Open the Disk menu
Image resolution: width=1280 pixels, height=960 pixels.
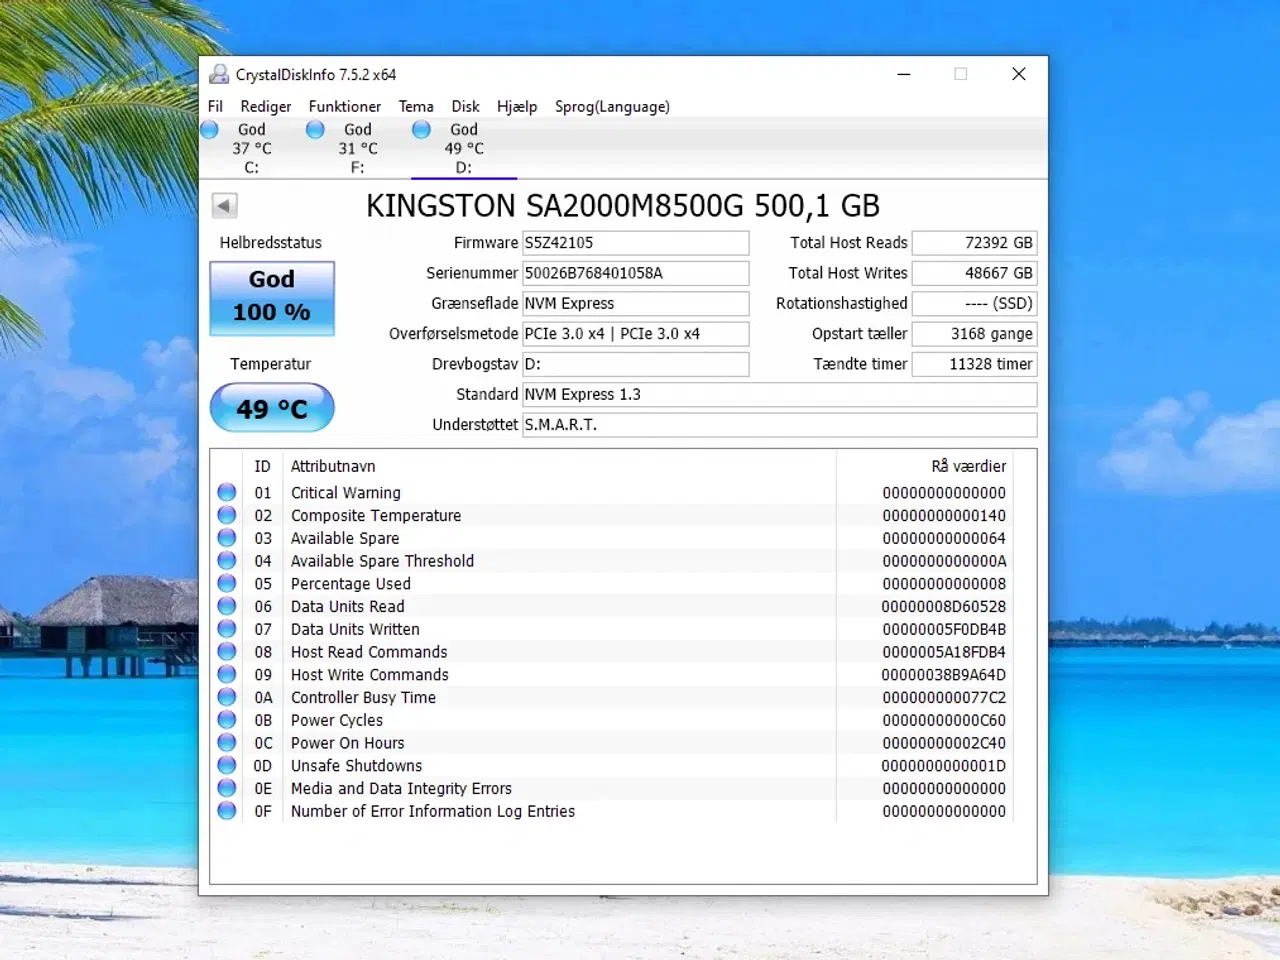465,106
